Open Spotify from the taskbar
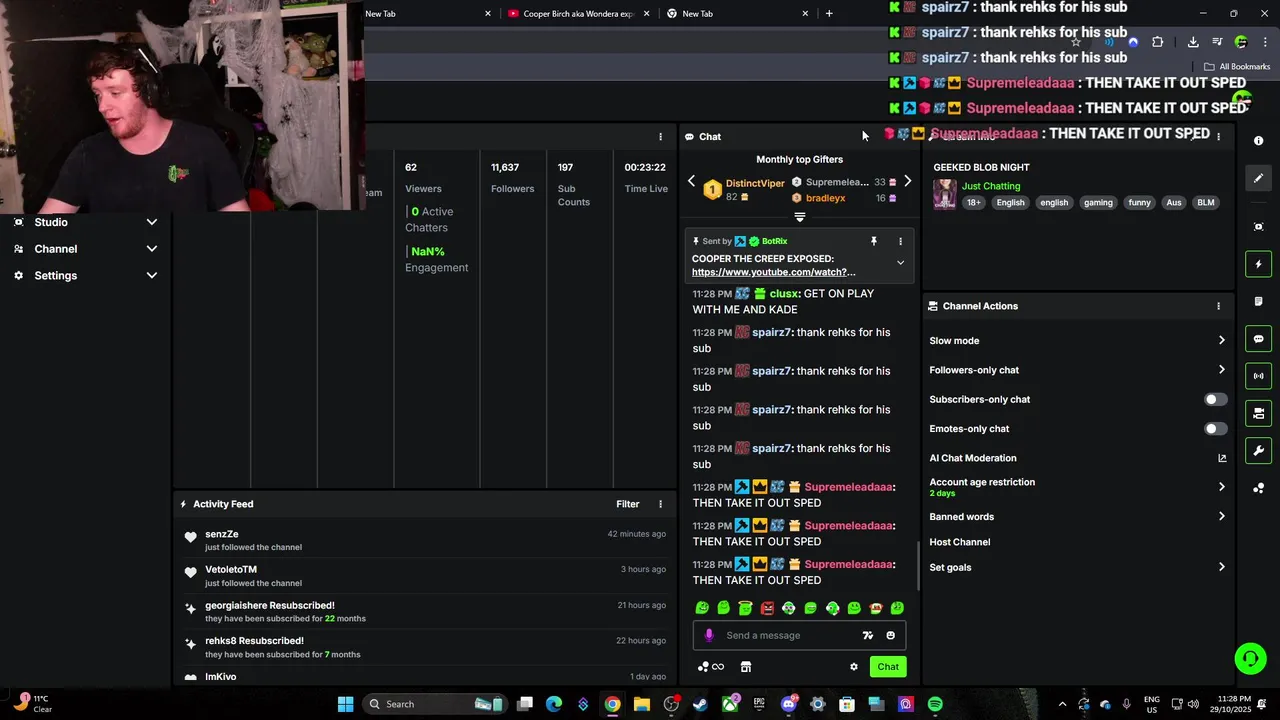The height and width of the screenshot is (720, 1280). 935,704
